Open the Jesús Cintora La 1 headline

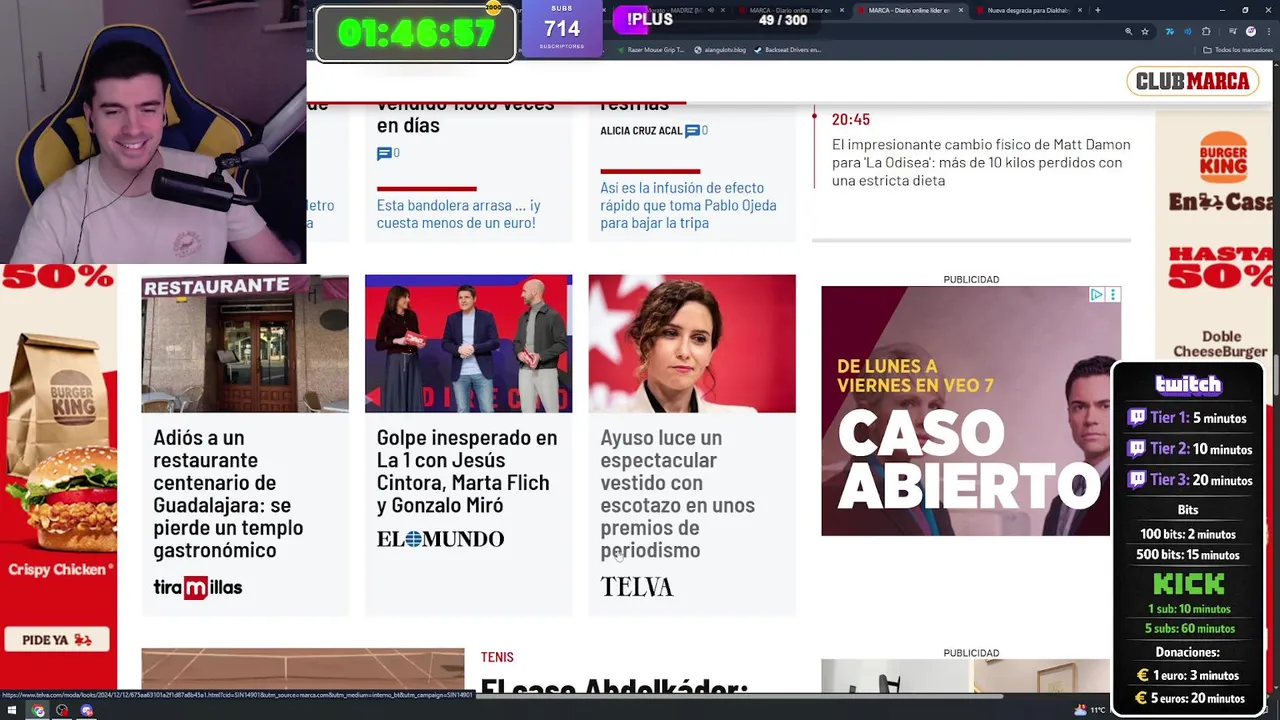[467, 471]
